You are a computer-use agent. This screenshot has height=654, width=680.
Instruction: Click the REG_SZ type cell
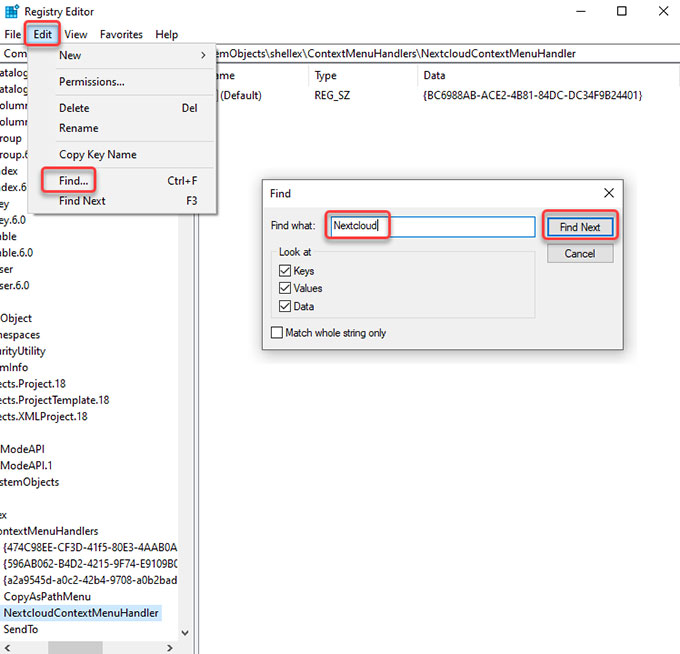point(332,95)
